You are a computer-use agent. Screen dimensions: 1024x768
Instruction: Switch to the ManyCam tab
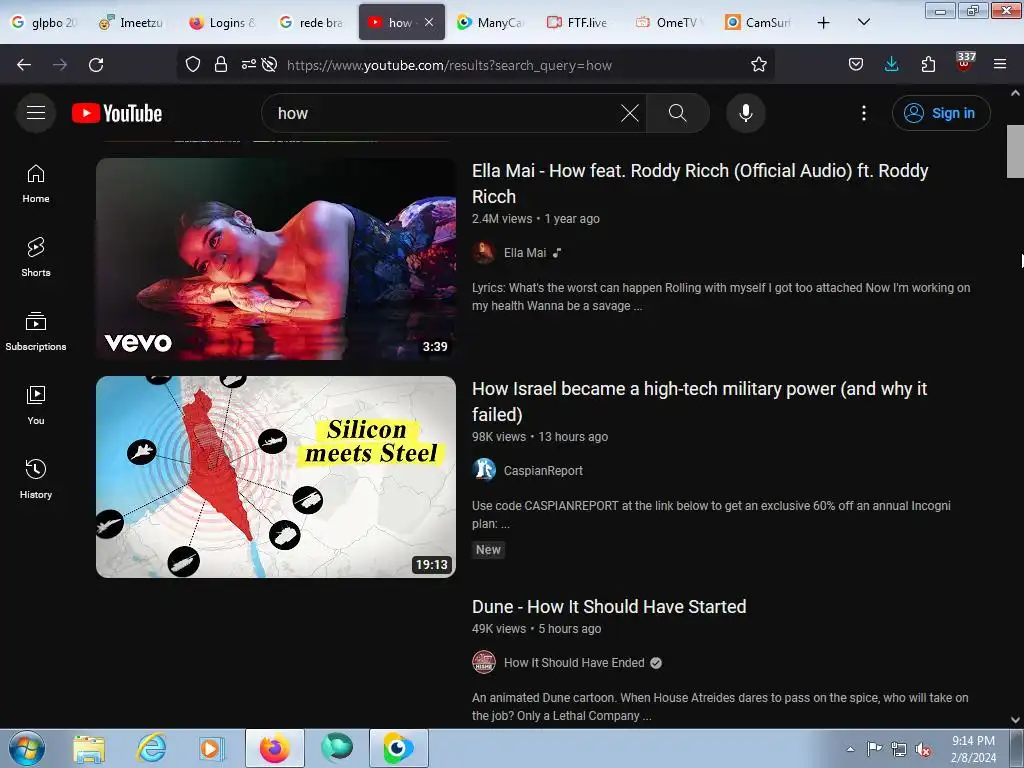pyautogui.click(x=490, y=23)
